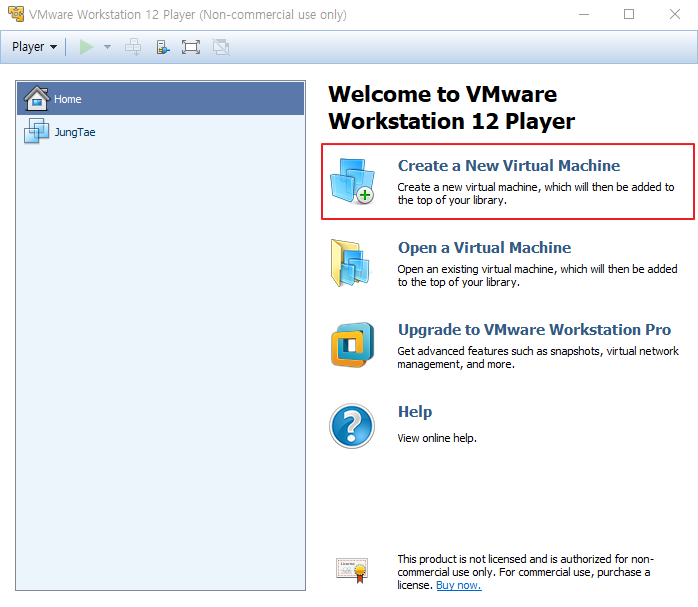The image size is (698, 607).
Task: Click Create a New Virtual Machine heading
Action: point(509,166)
